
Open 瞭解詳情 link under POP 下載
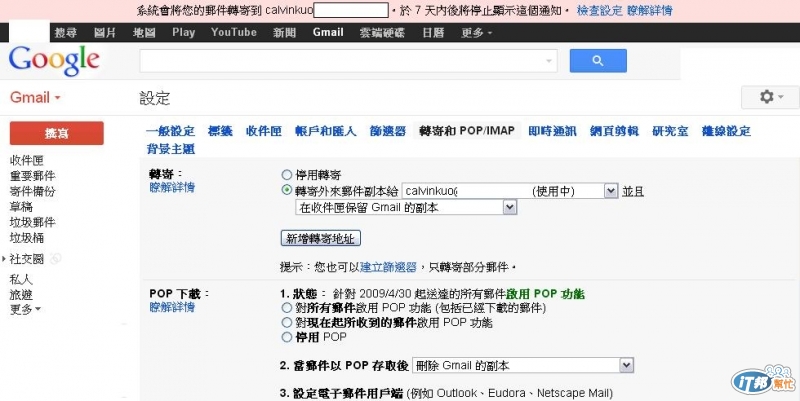[172, 307]
